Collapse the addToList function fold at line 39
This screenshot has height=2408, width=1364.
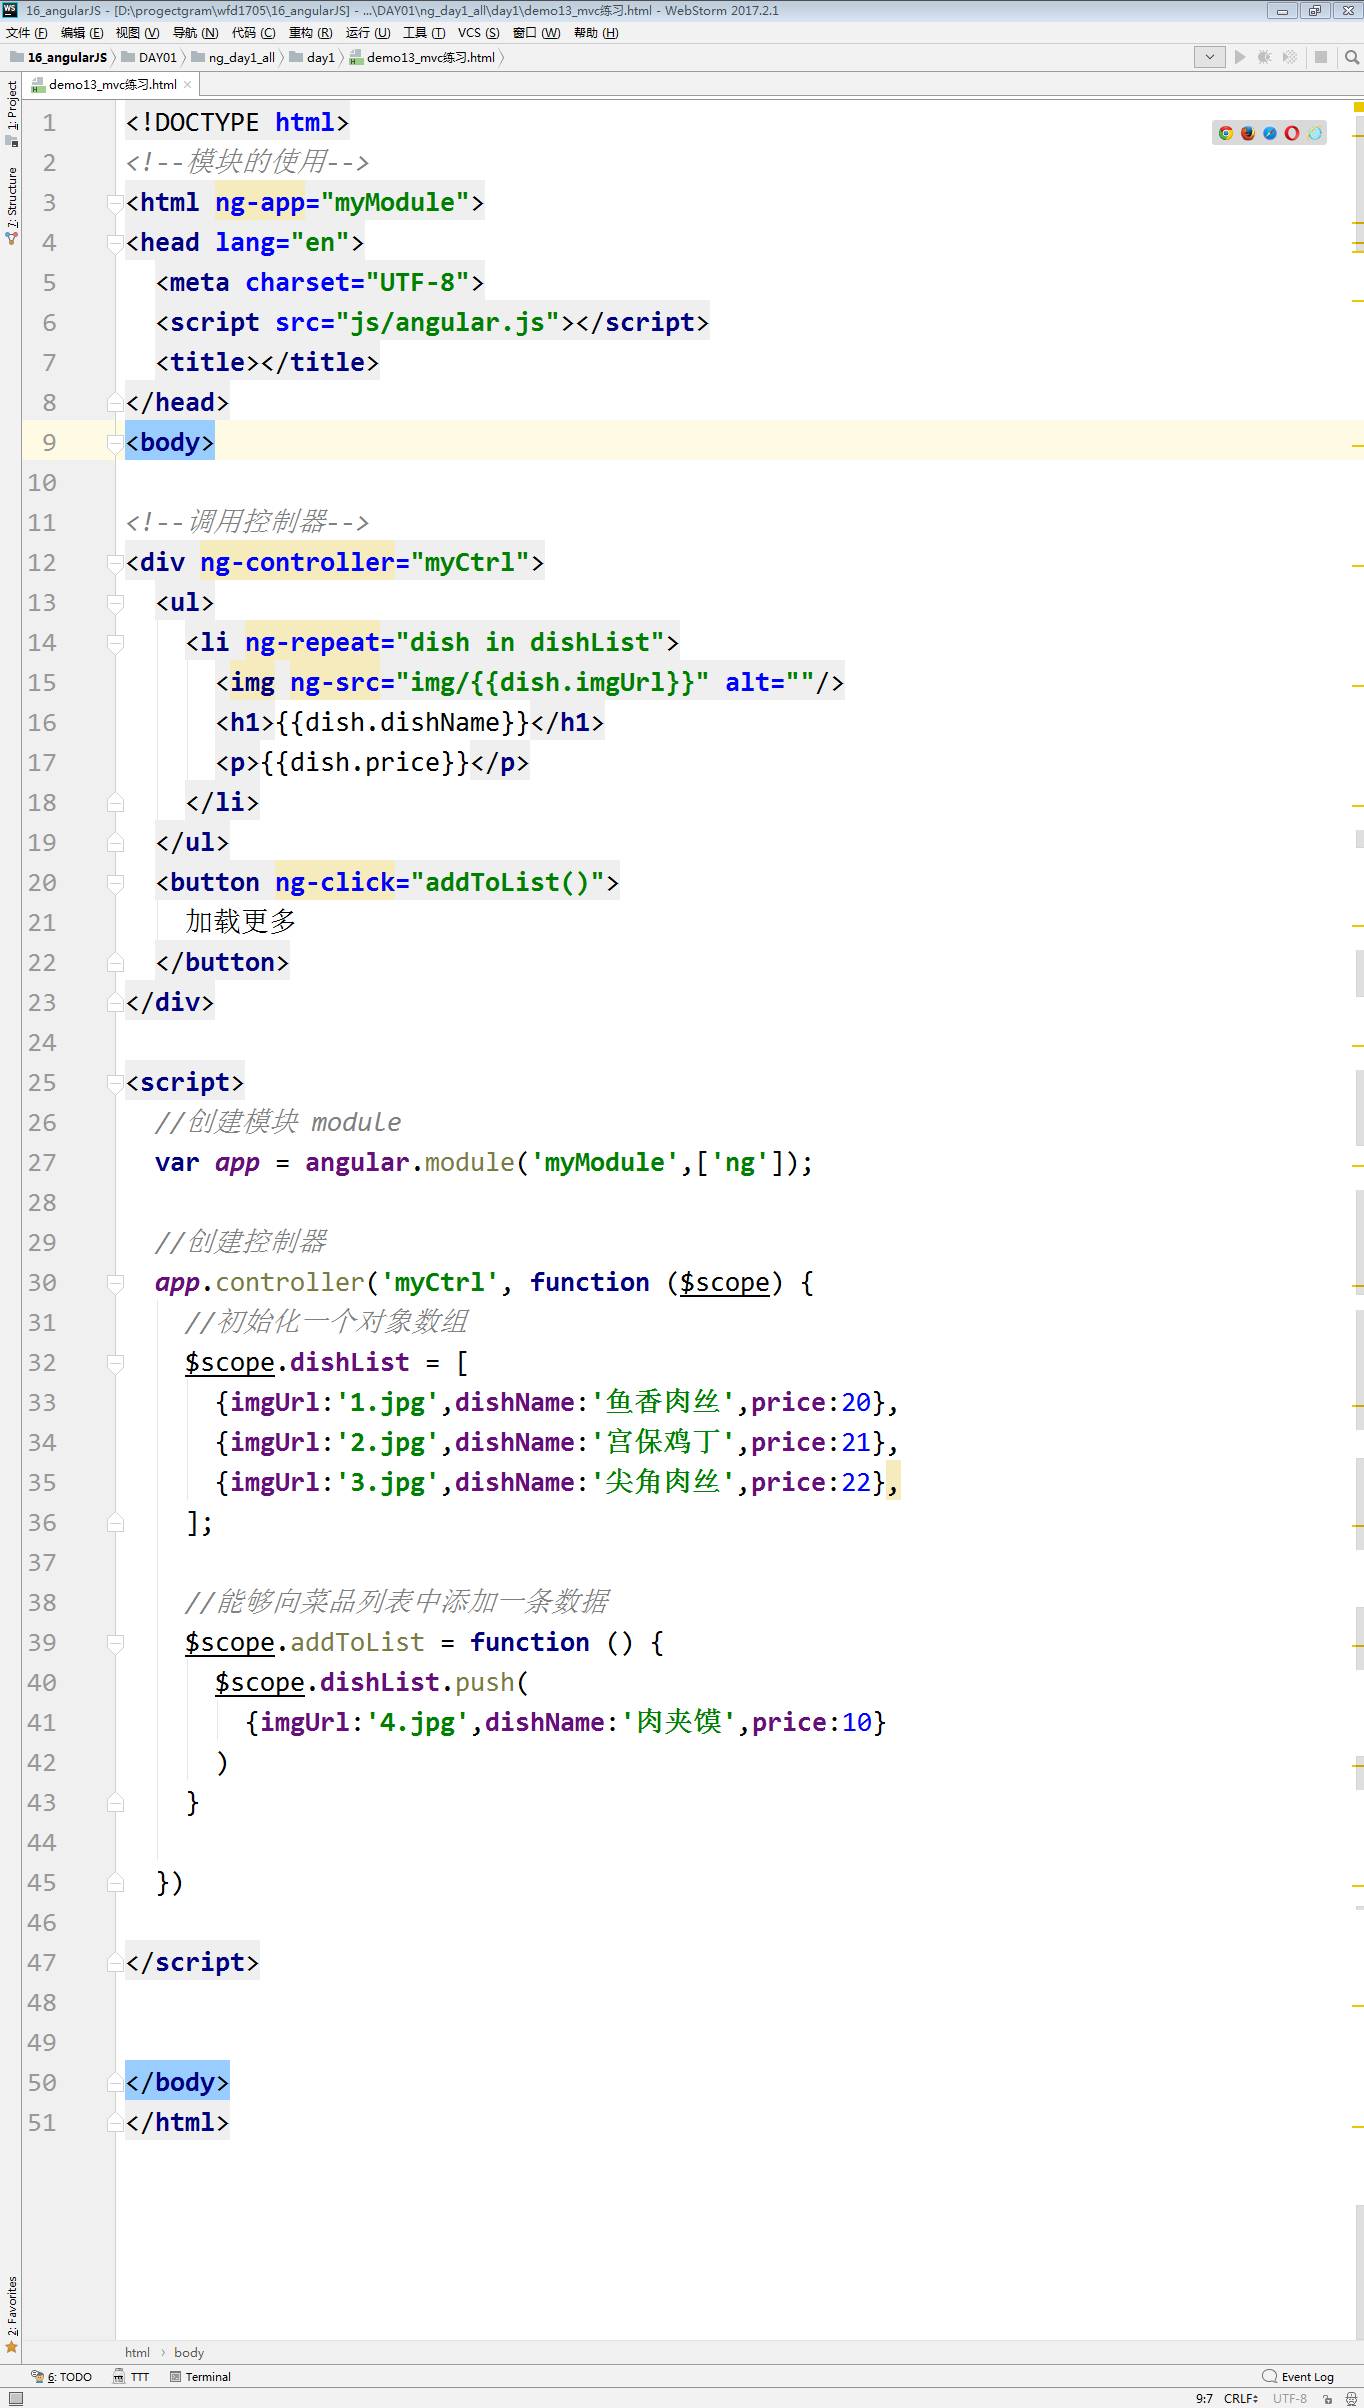pos(115,1643)
